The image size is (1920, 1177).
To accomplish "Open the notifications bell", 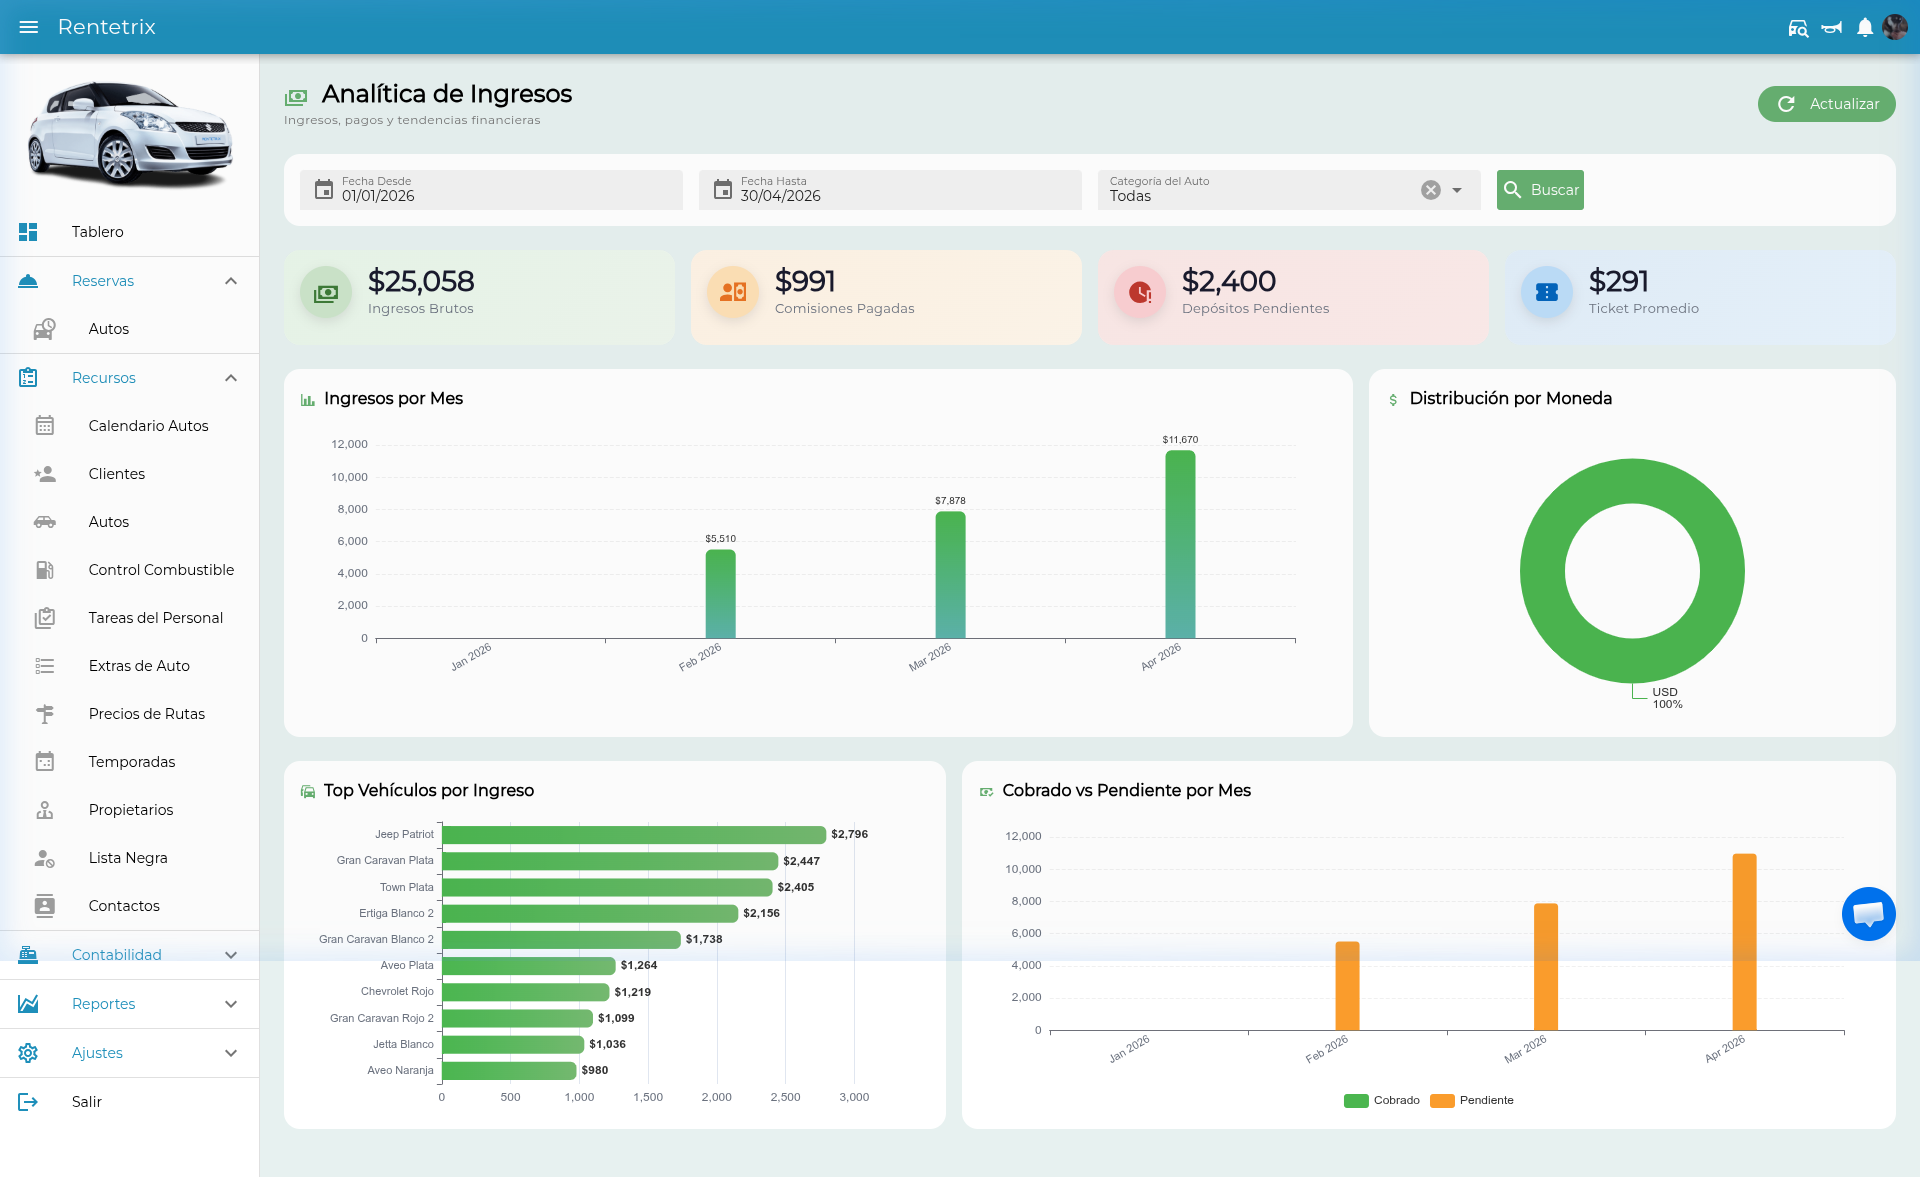I will coord(1865,28).
